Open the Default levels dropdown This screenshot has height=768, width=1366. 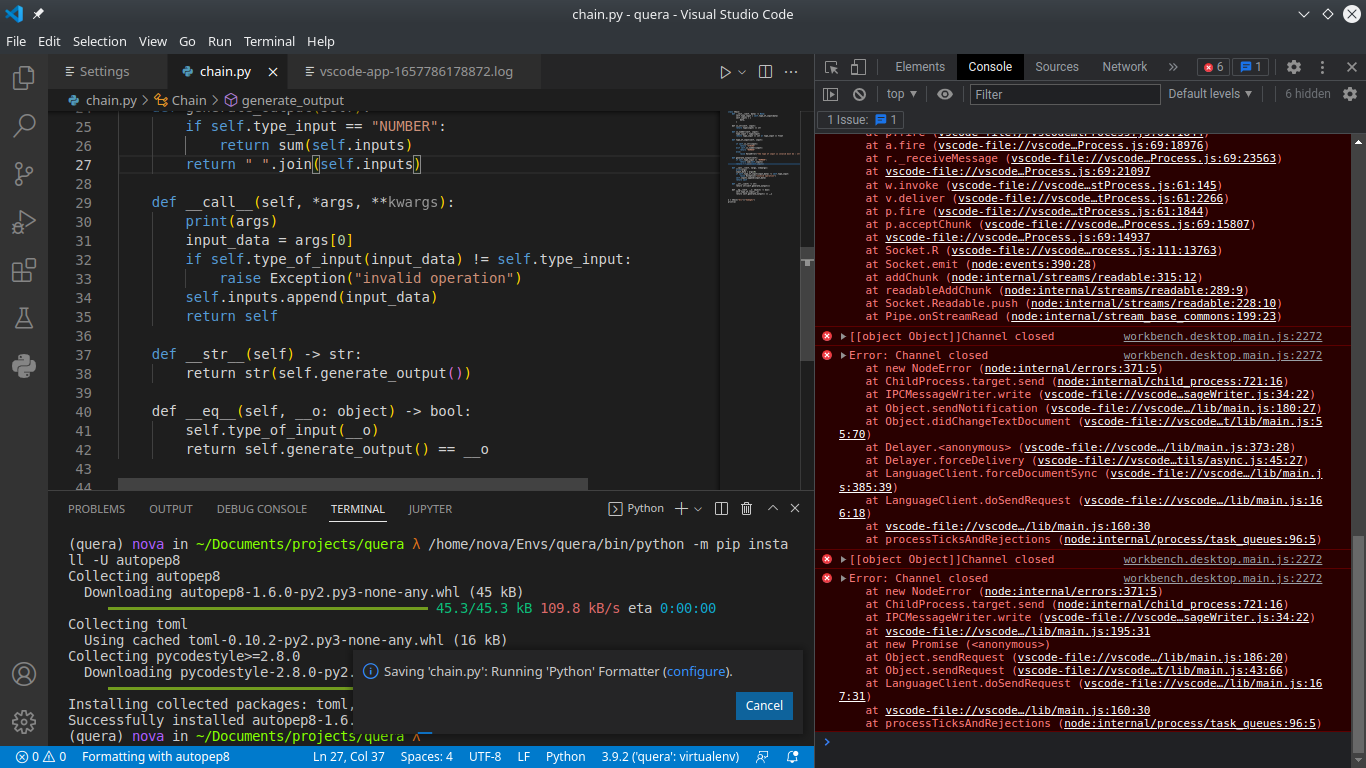coord(1207,93)
